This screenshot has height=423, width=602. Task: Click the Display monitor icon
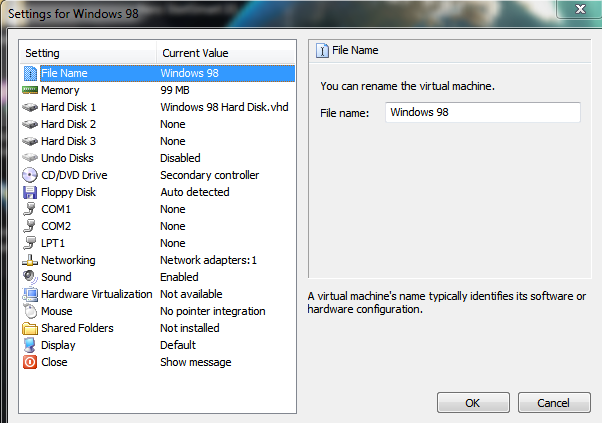pyautogui.click(x=30, y=345)
